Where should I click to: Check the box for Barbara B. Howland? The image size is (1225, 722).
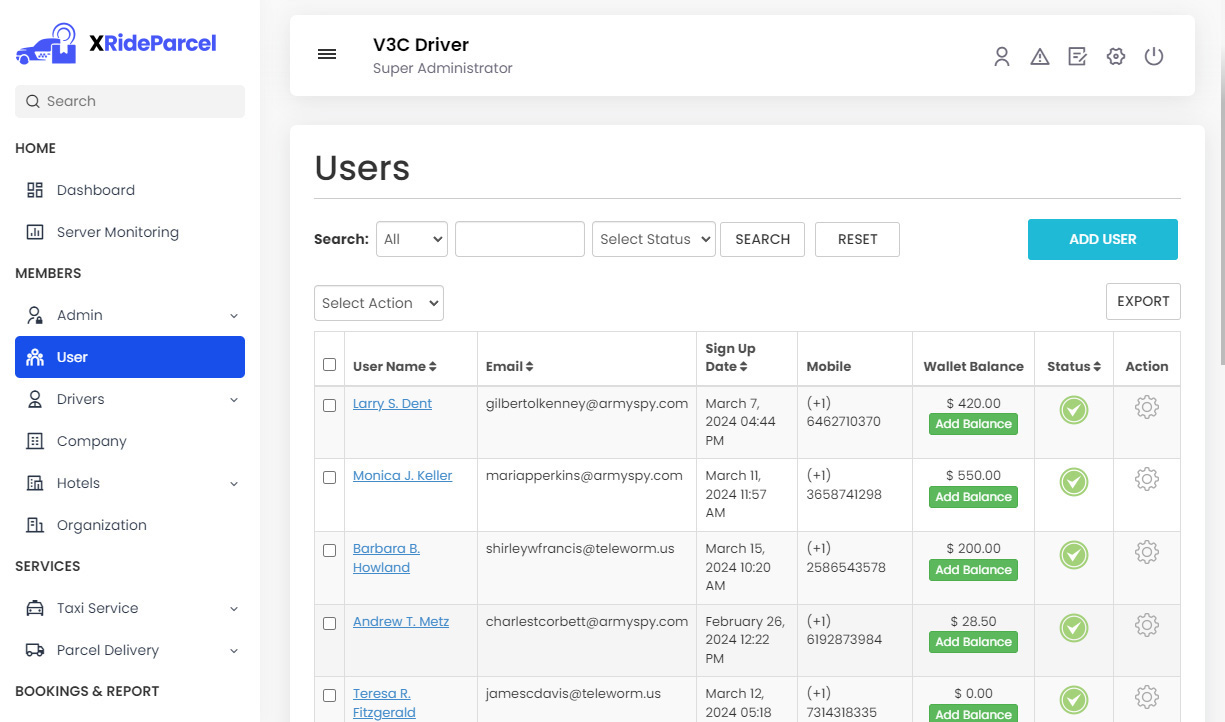point(330,550)
